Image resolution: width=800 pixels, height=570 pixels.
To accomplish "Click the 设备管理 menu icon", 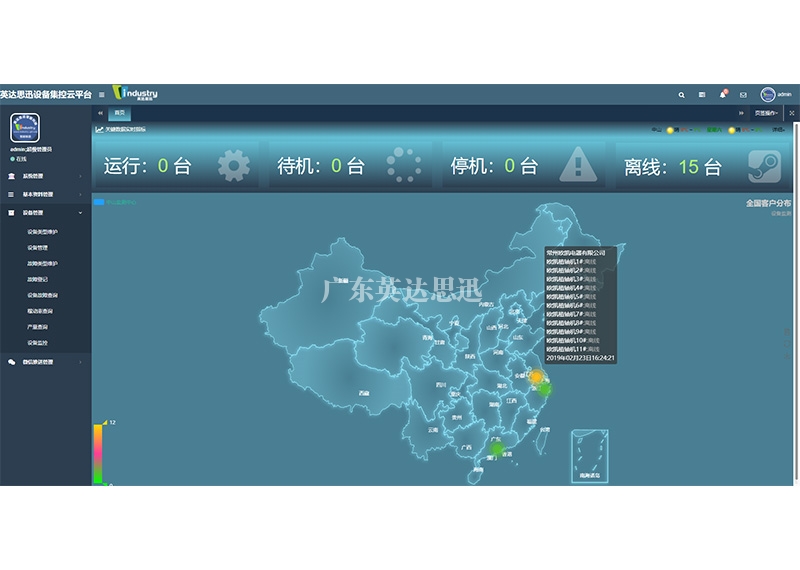I will [x=11, y=213].
